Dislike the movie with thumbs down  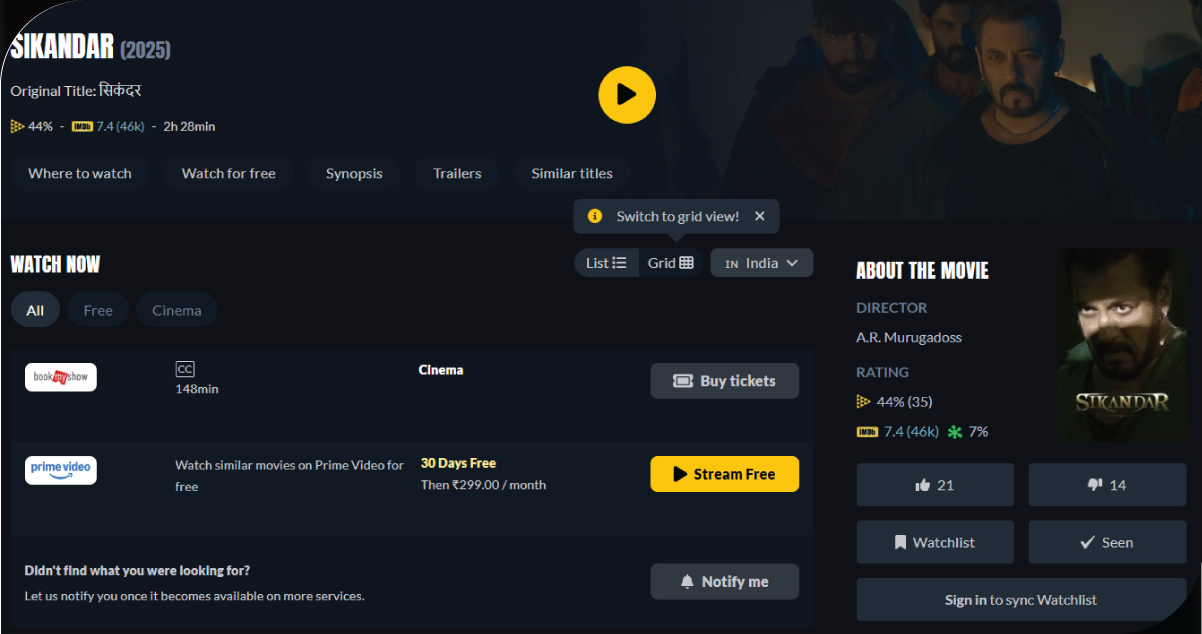click(x=1107, y=485)
